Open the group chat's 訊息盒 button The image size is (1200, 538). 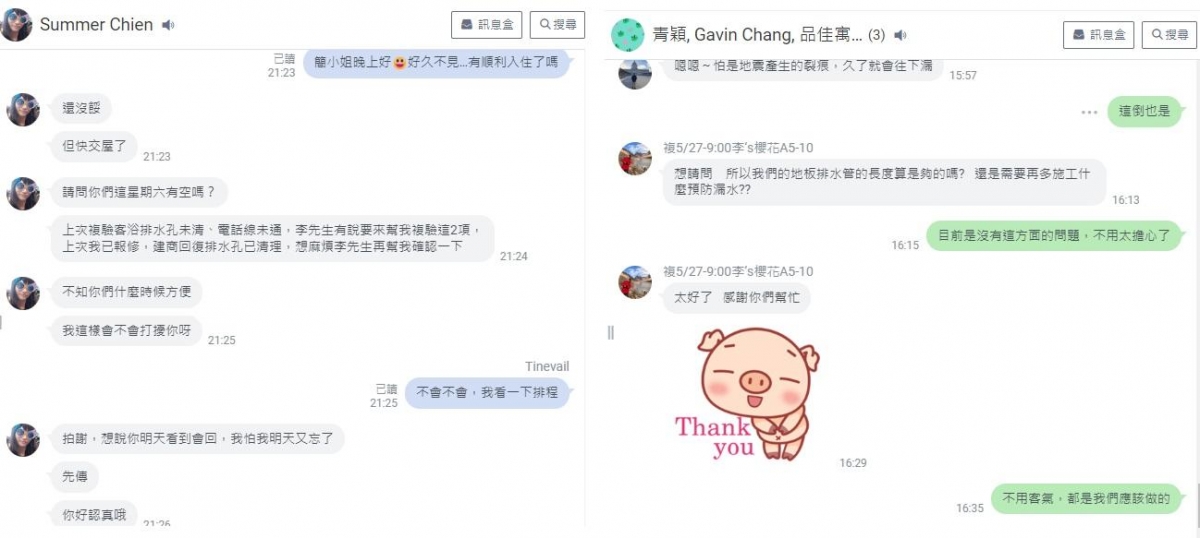1098,35
